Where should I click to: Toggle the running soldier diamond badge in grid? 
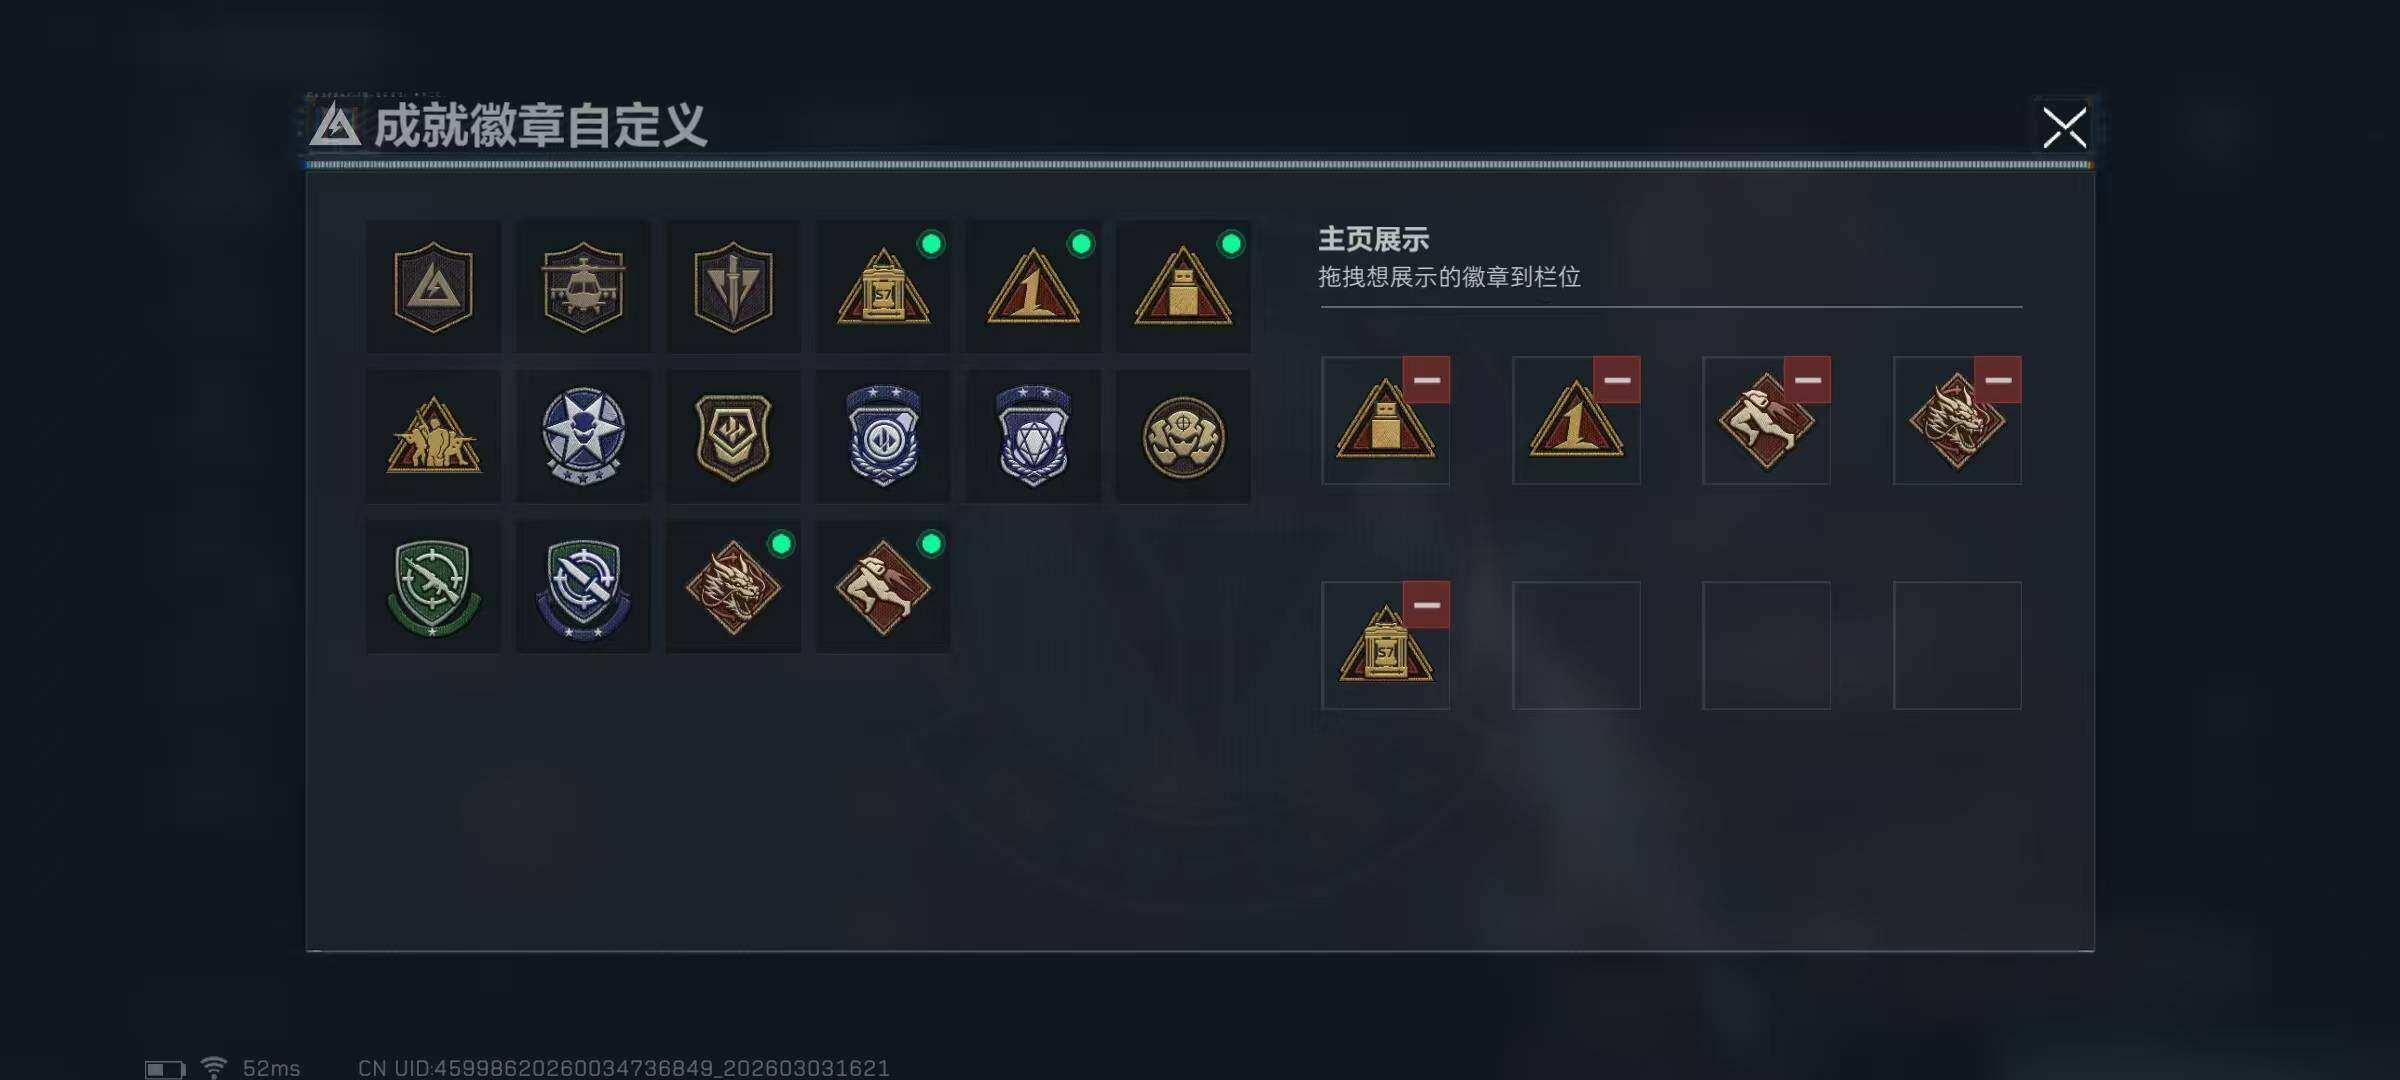coord(883,587)
